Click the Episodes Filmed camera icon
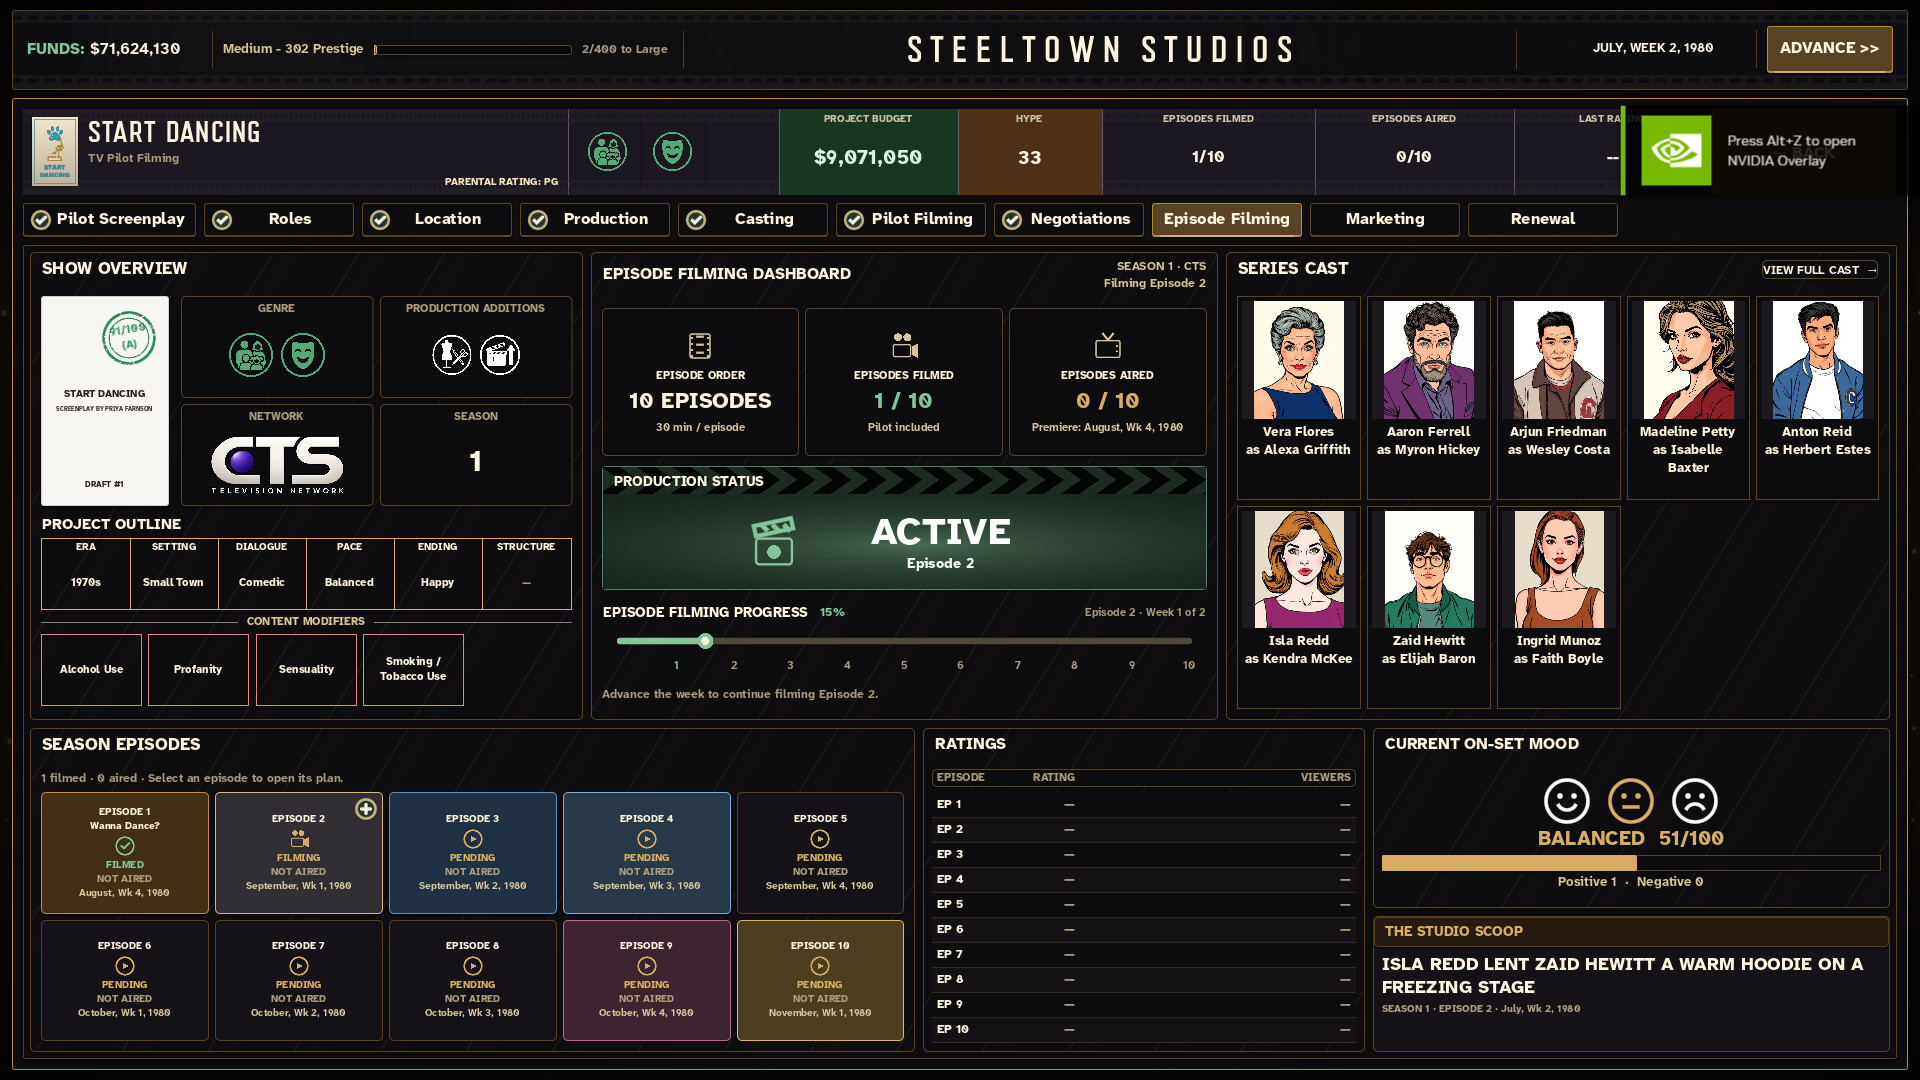The width and height of the screenshot is (1920, 1080). click(x=904, y=346)
